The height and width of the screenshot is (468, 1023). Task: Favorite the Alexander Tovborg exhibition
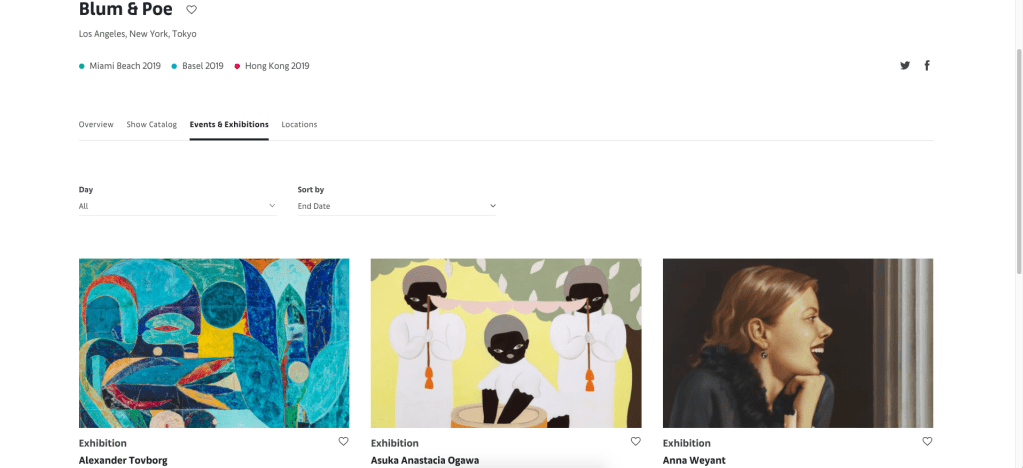click(x=343, y=441)
